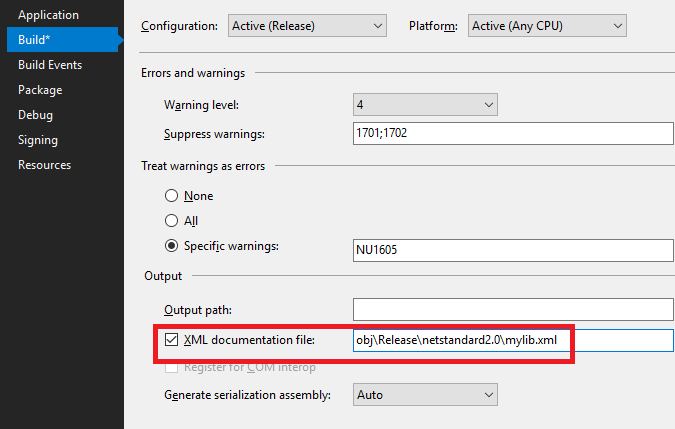Select the Build tab in sidebar
Viewport: 675px width, 429px height.
[x=34, y=40]
